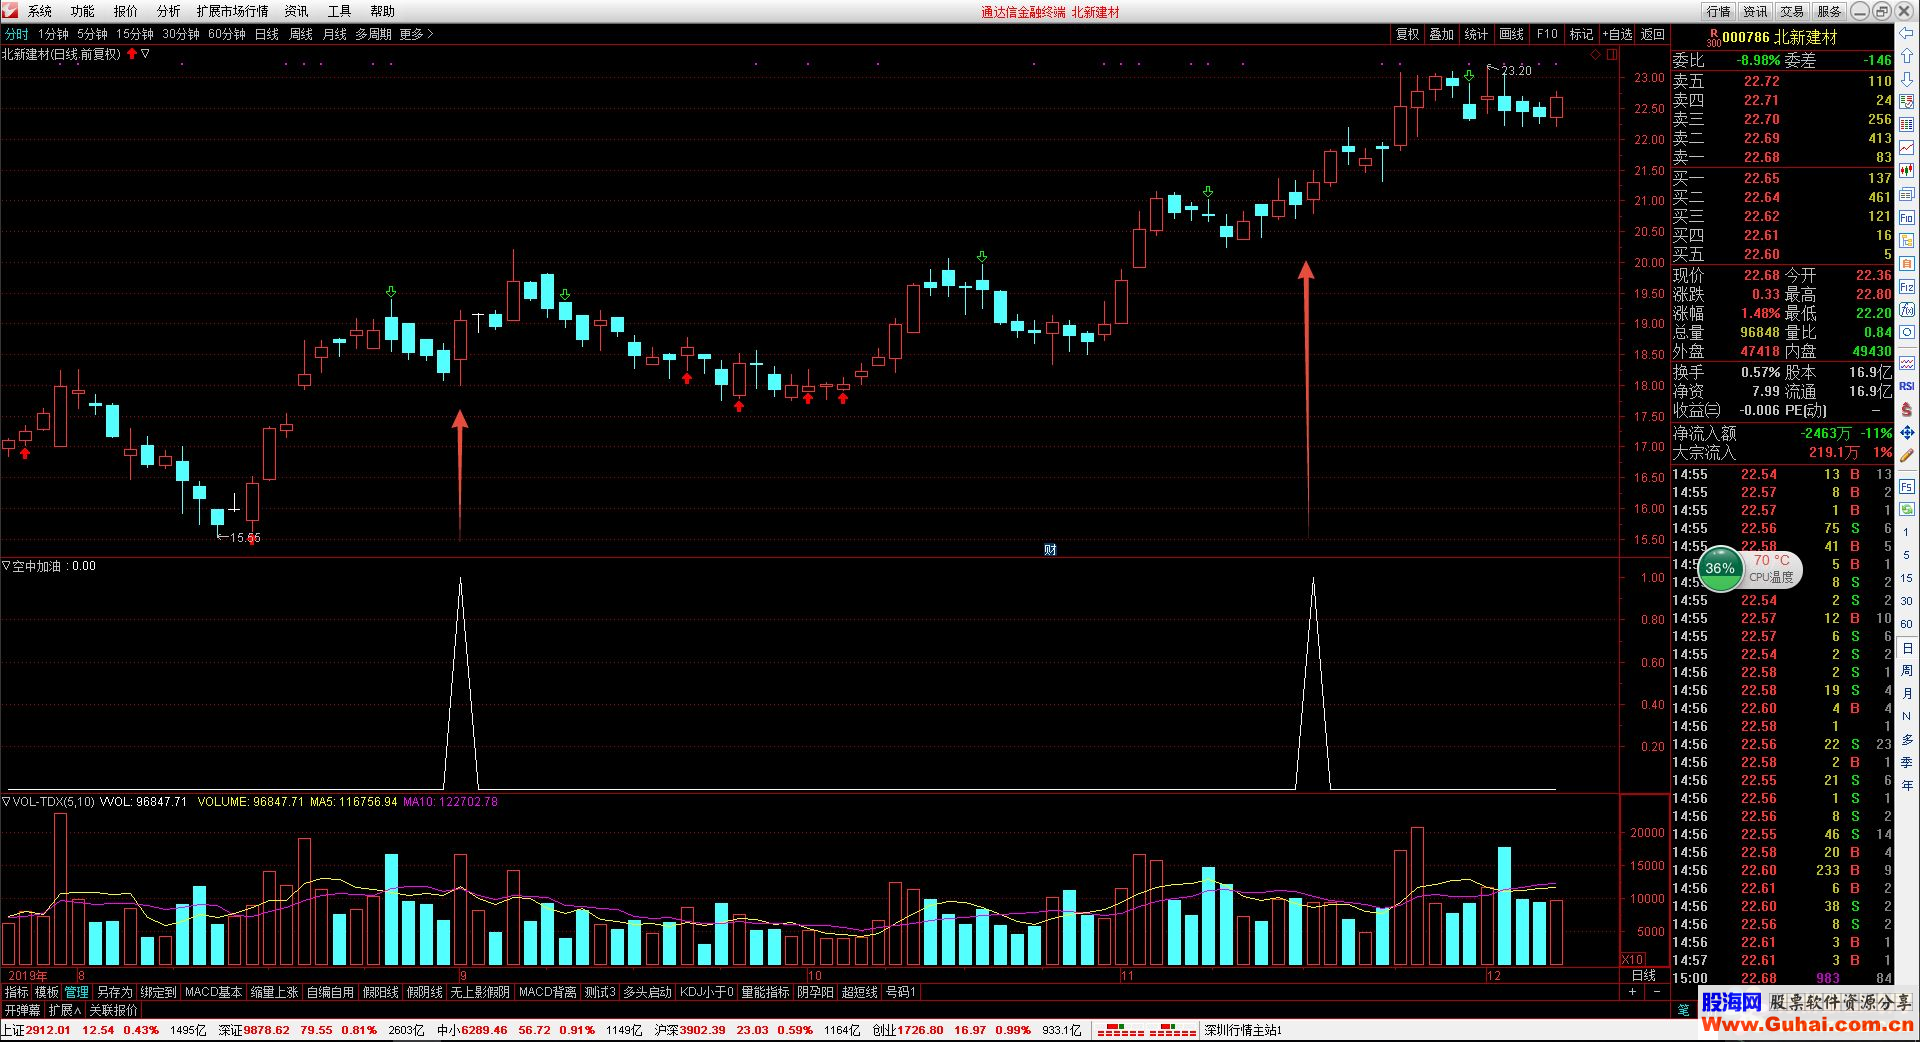Click the red dollar sign icon in sidebar
The image size is (1920, 1042).
tap(1906, 409)
